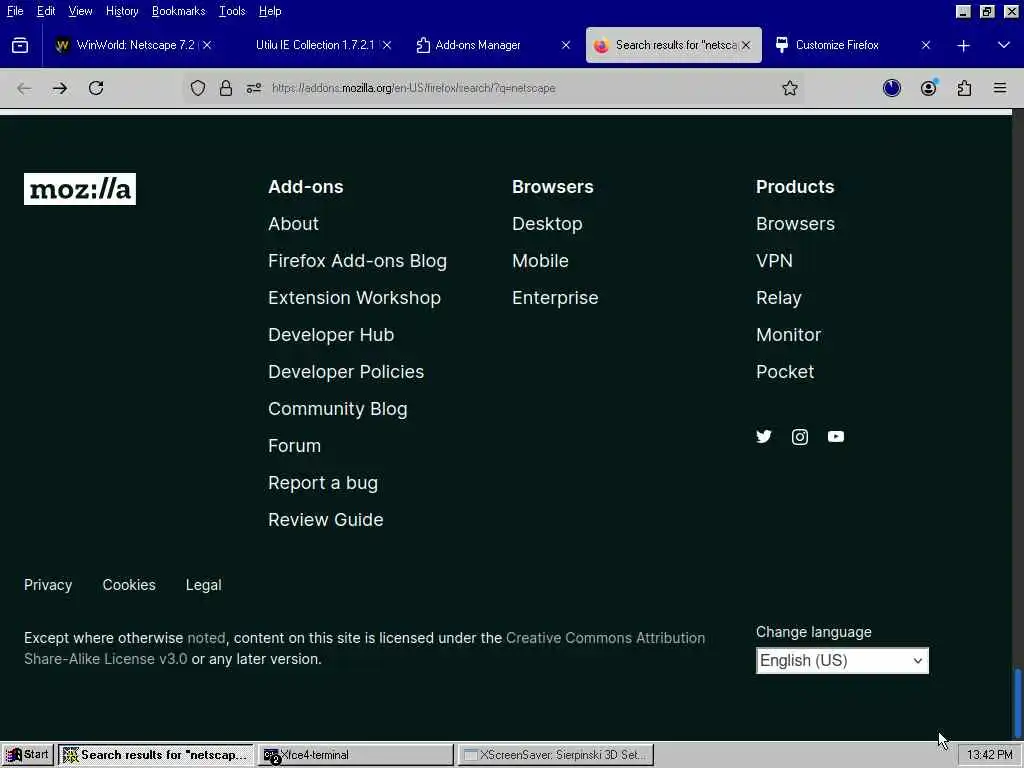Switch to Xfce4-terminal in the taskbar
The height and width of the screenshot is (768, 1024).
coord(356,755)
